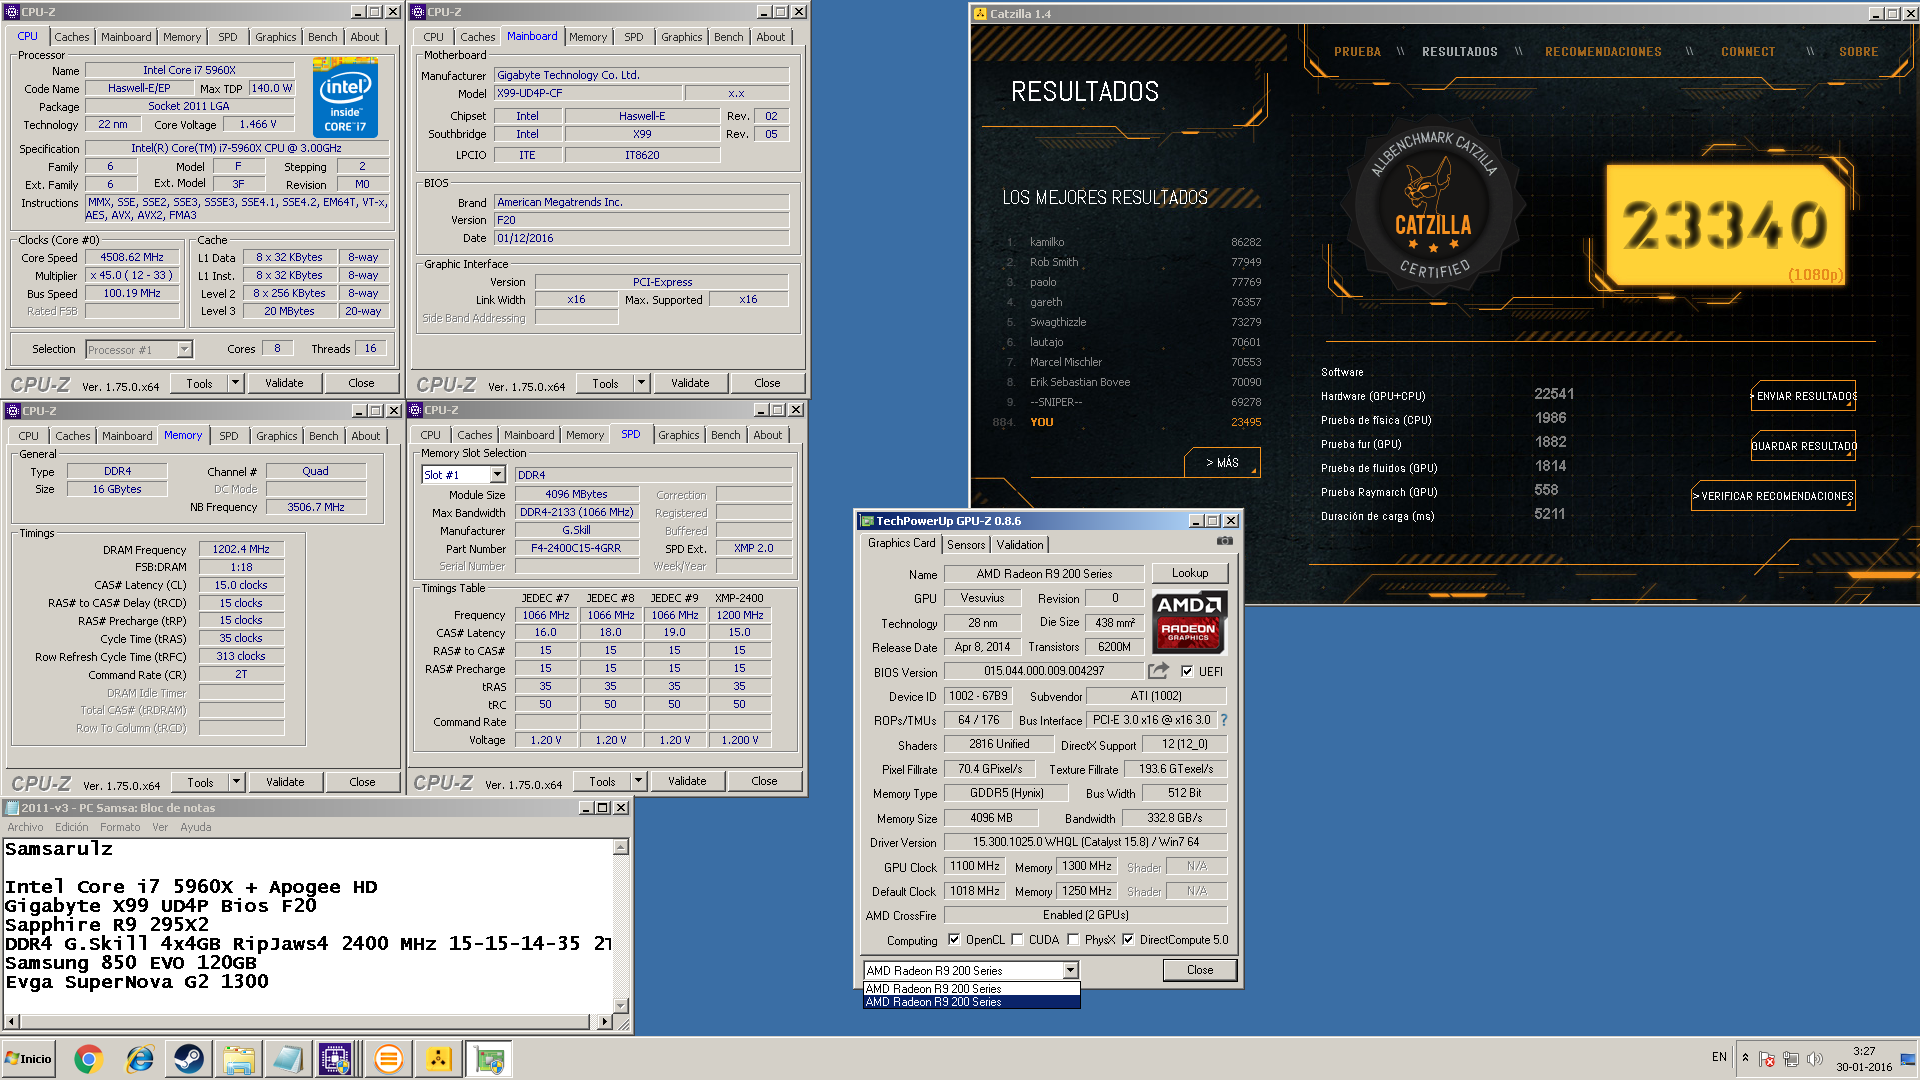Viewport: 1920px width, 1080px height.
Task: Click the 23340 score panel in Catzilla
Action: [x=1724, y=225]
